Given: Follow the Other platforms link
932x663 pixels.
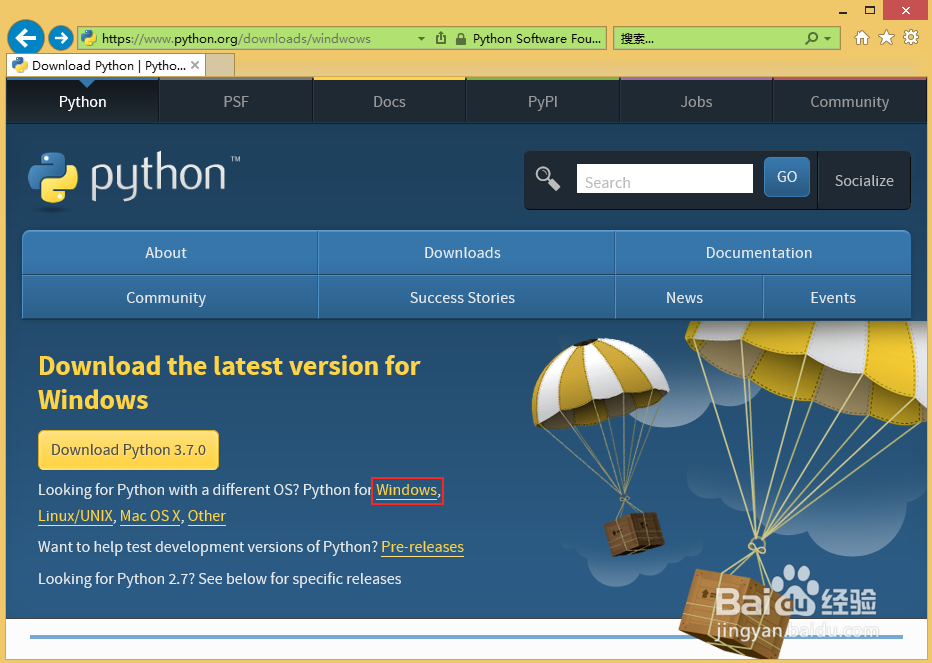Looking at the screenshot, I should click(207, 516).
